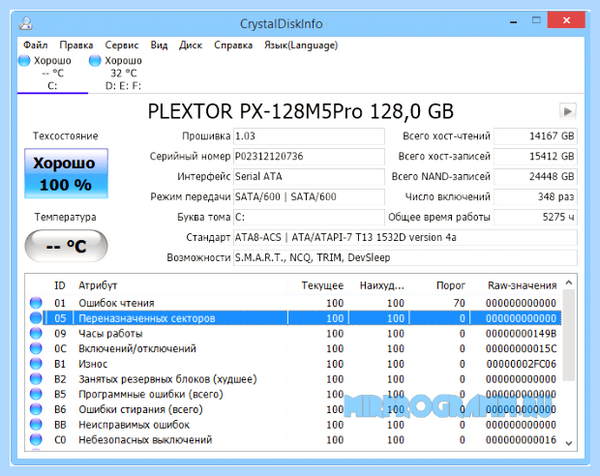
Task: Open the Справка menu
Action: coord(233,45)
